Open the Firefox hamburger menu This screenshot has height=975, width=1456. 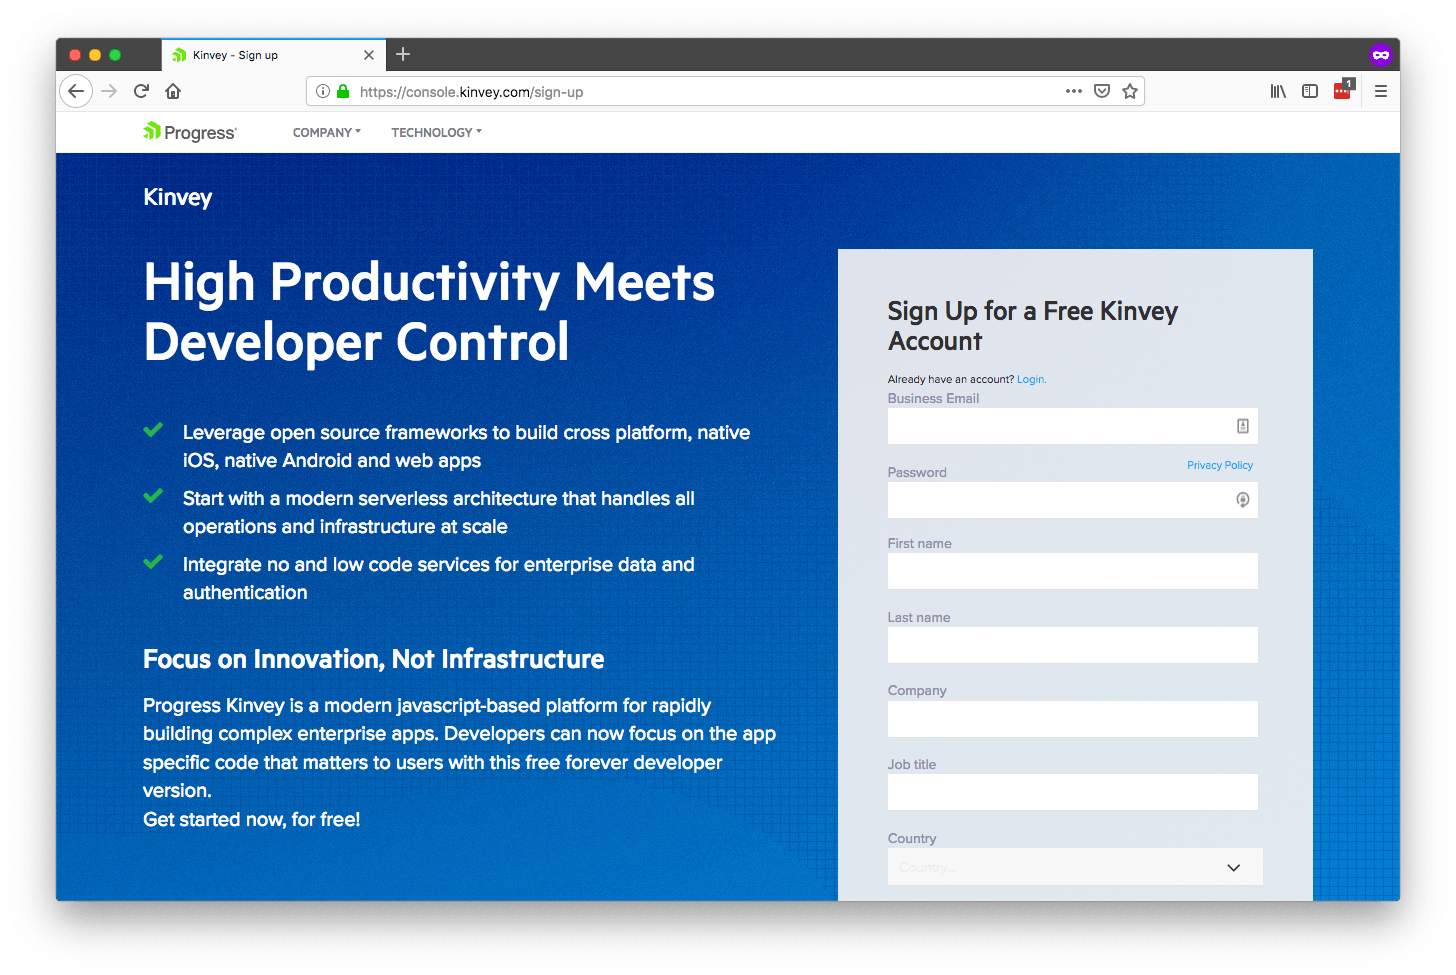[1381, 91]
